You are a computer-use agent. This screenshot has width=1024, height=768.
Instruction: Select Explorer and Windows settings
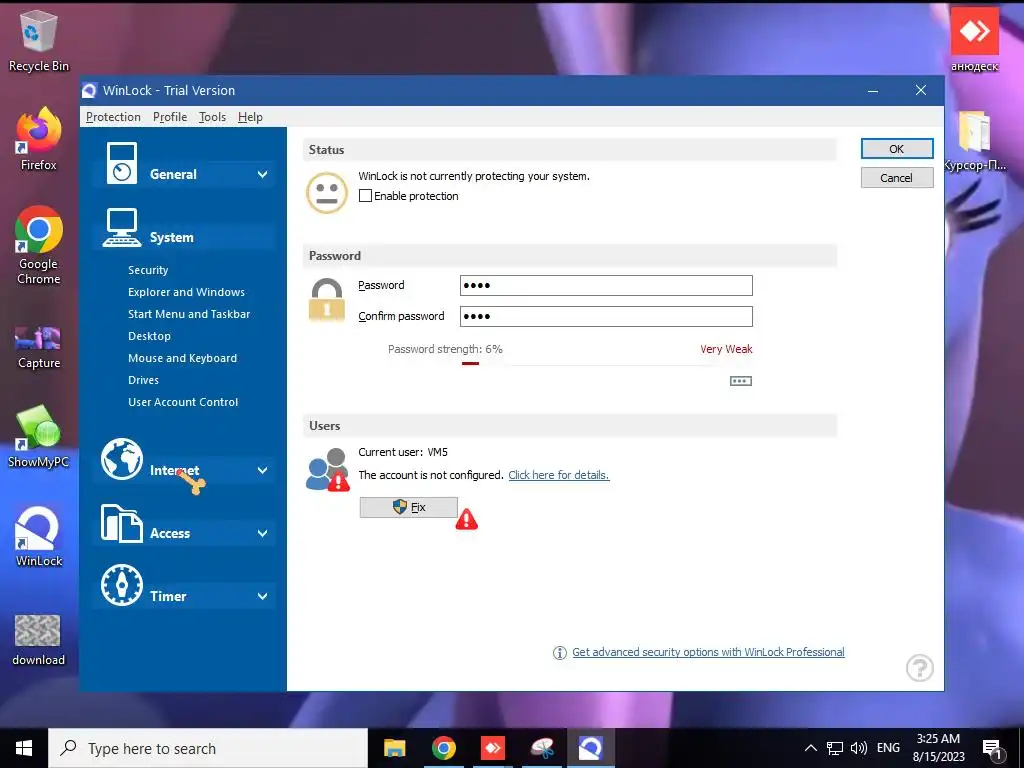(x=187, y=292)
